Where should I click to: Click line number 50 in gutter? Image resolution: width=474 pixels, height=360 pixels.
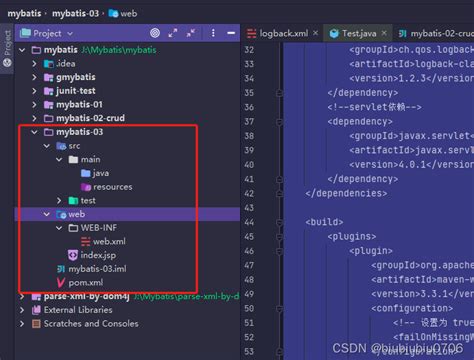click(249, 308)
